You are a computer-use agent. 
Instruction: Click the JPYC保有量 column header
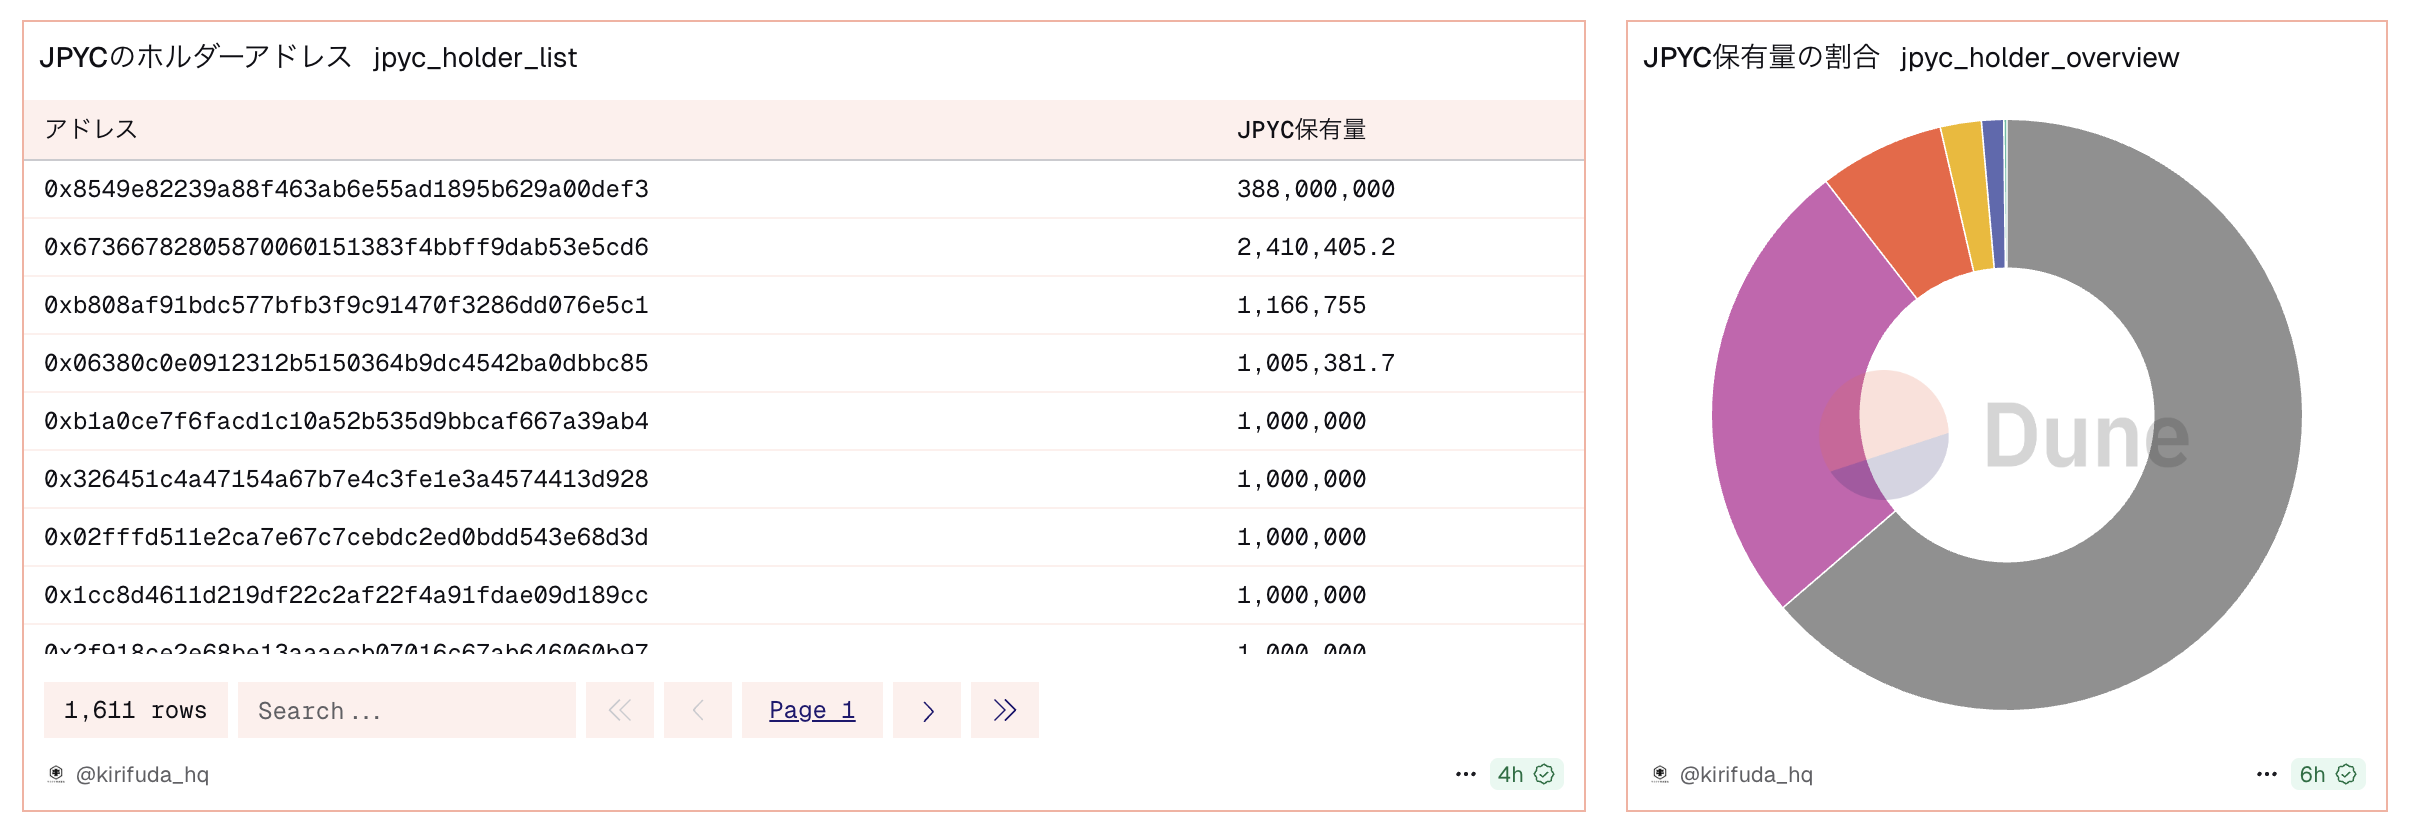pyautogui.click(x=1301, y=130)
